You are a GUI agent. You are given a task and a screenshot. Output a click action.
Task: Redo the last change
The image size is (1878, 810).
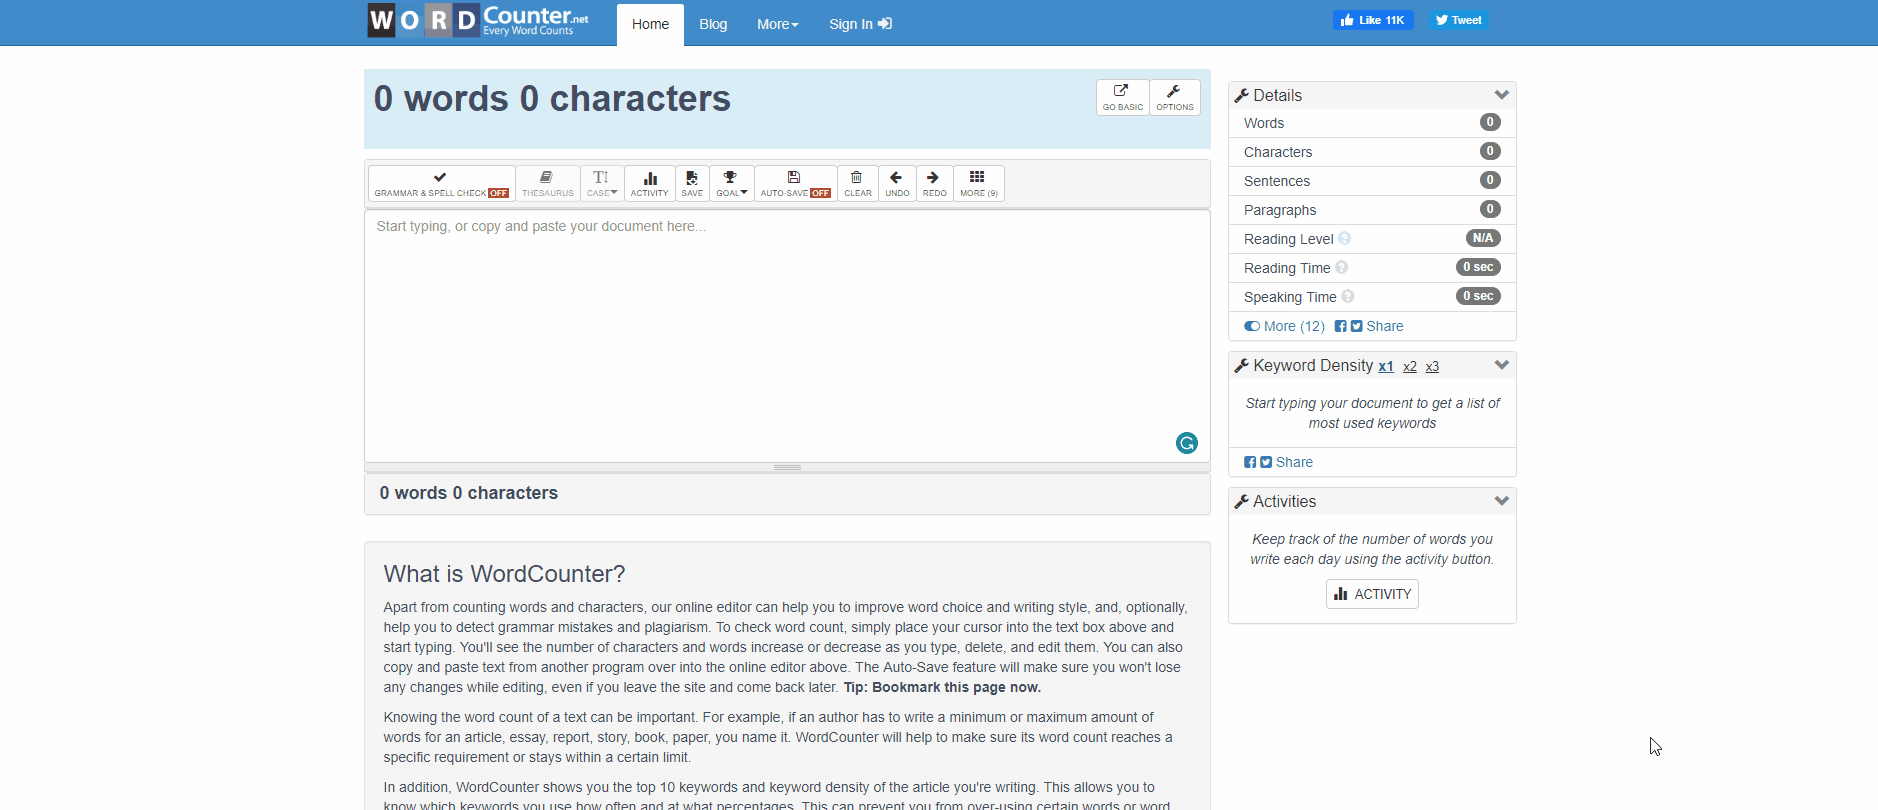[x=935, y=184]
